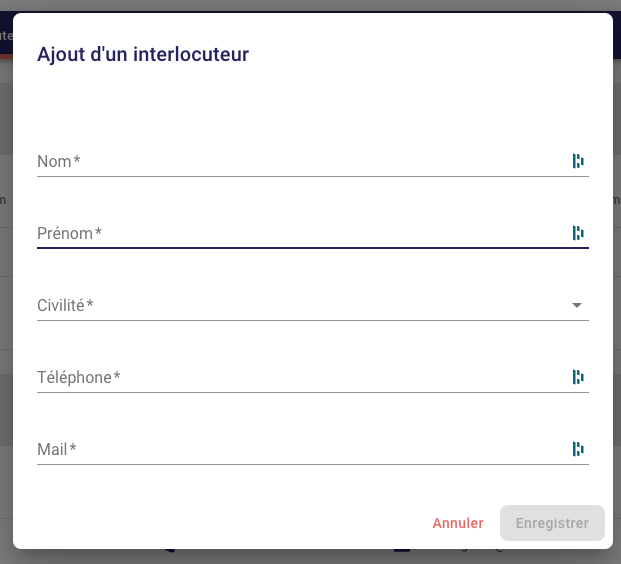621x564 pixels.
Task: Click the "Nom*" label text
Action: coord(58,161)
